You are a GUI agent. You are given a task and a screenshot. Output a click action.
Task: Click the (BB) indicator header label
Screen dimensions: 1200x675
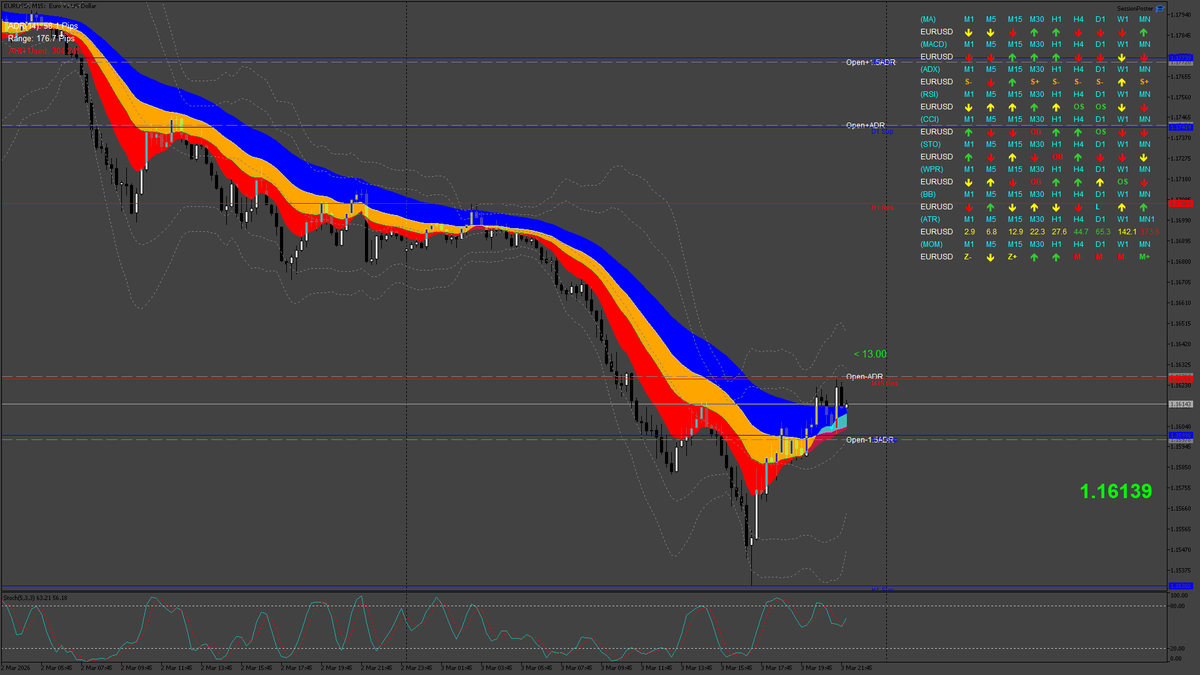coord(928,194)
